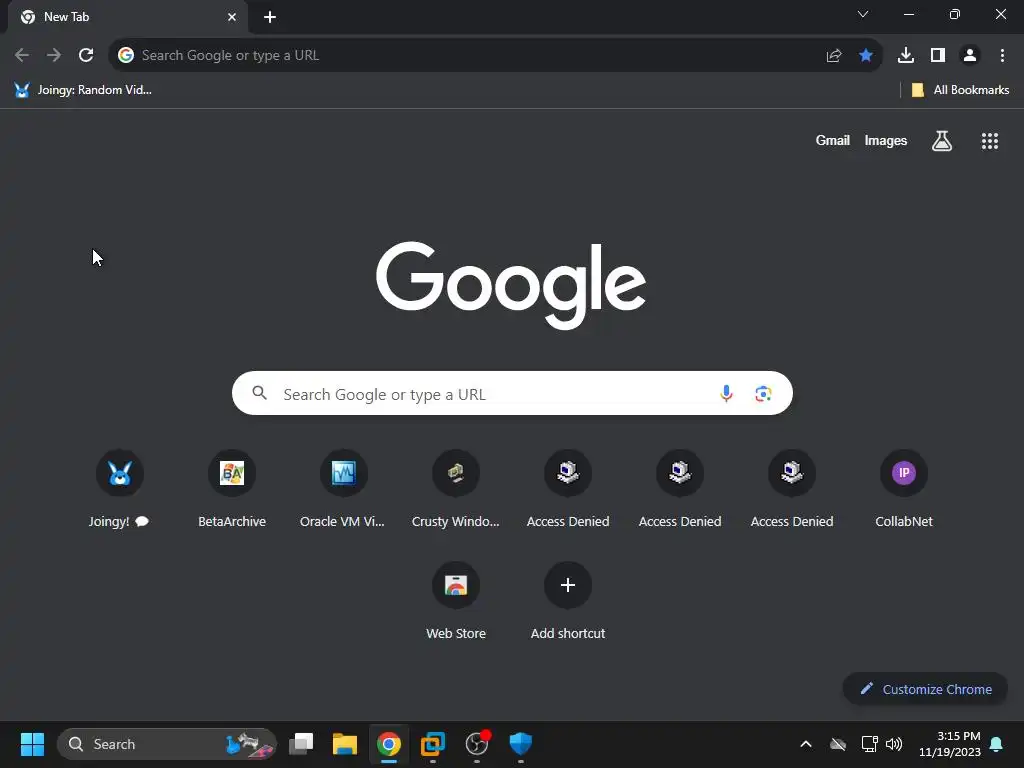Open Search Labs flask icon
The image size is (1024, 768).
point(942,140)
